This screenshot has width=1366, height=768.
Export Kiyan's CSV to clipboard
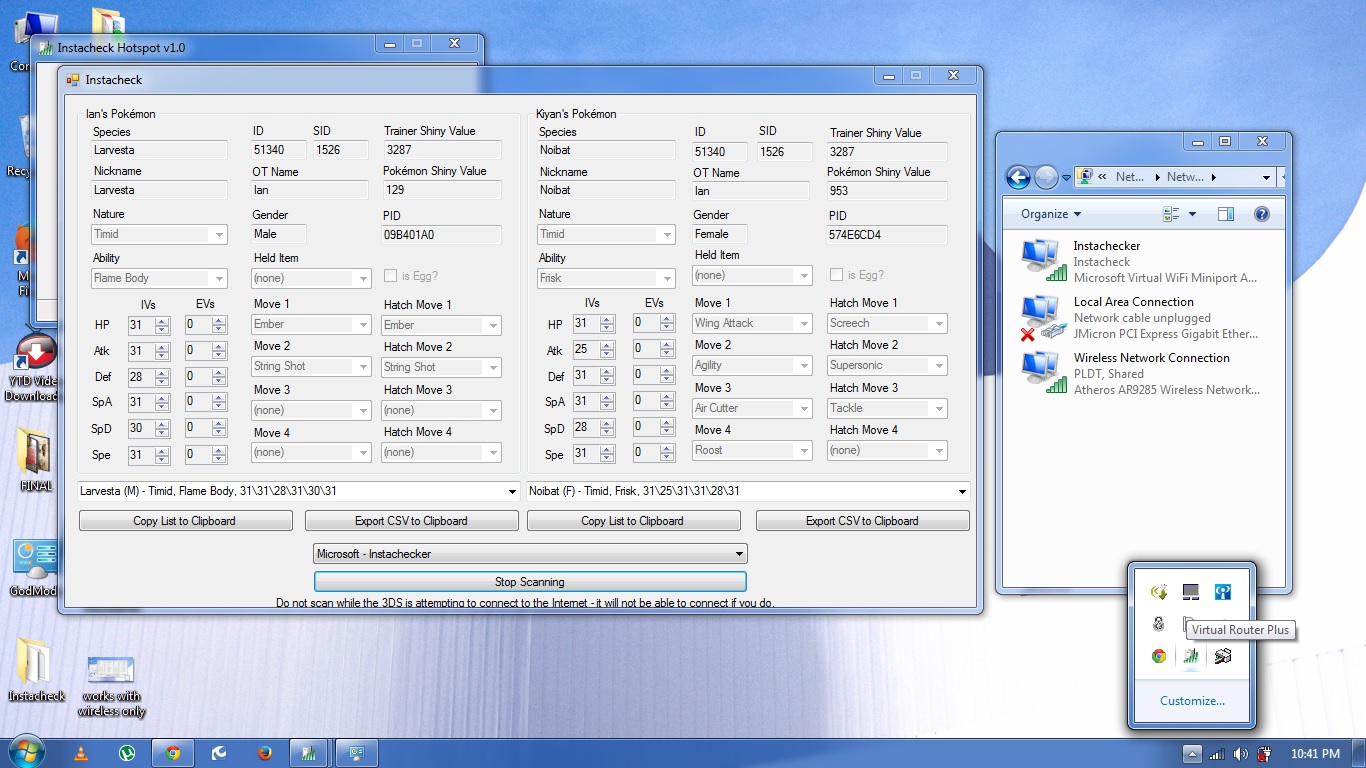point(862,521)
